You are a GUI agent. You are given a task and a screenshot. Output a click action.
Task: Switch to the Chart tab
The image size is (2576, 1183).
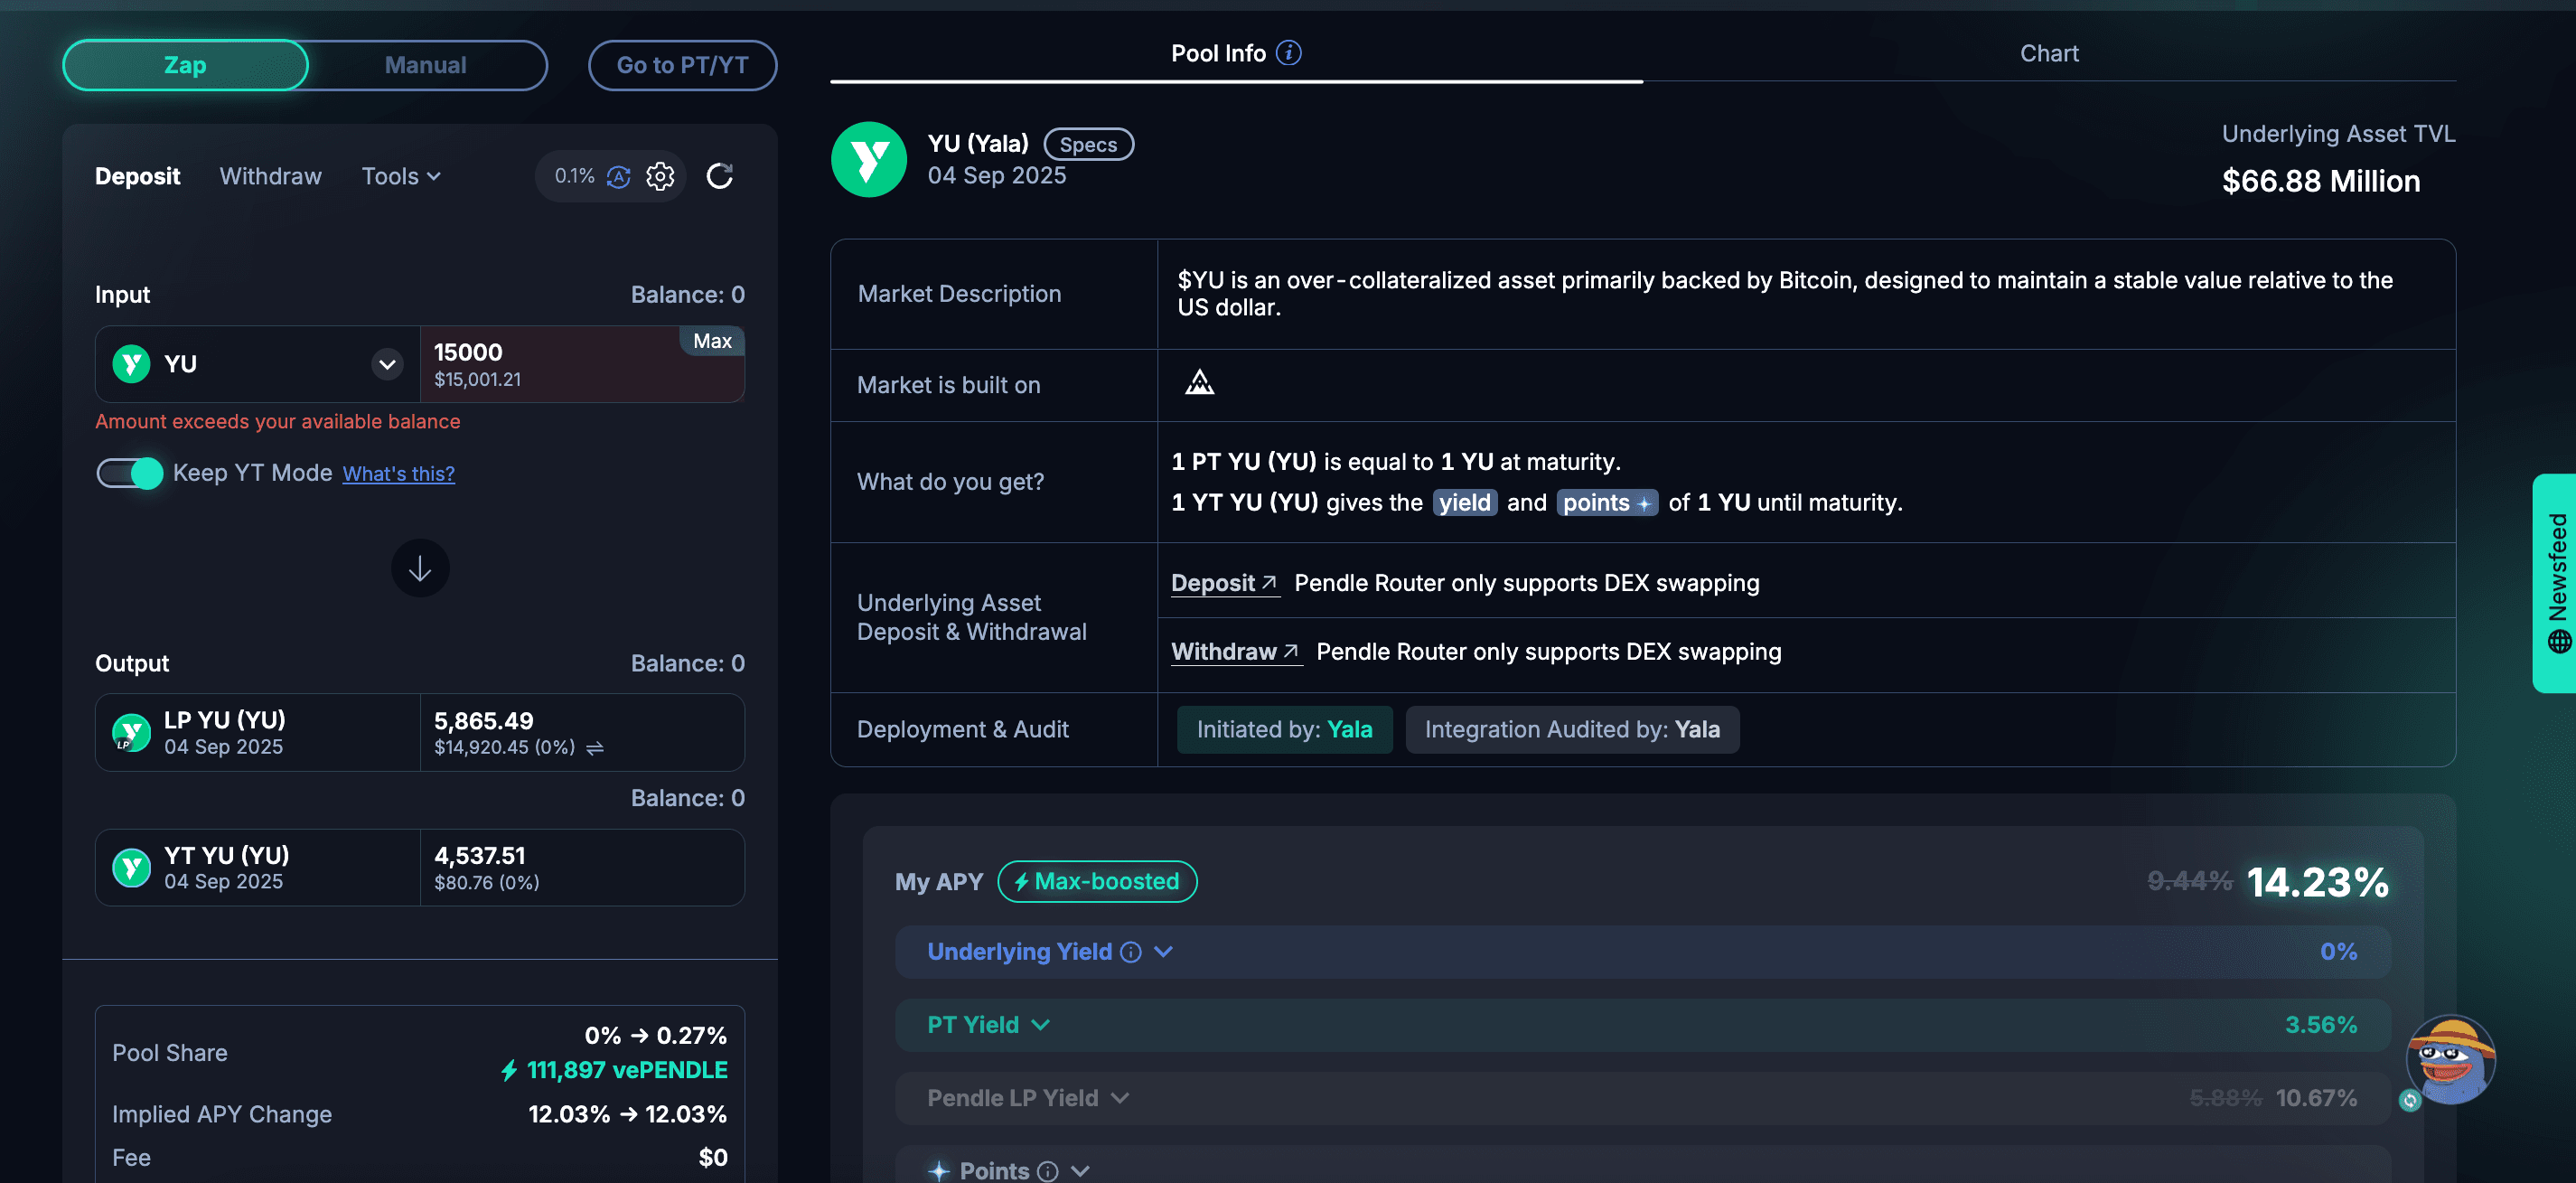point(2049,53)
